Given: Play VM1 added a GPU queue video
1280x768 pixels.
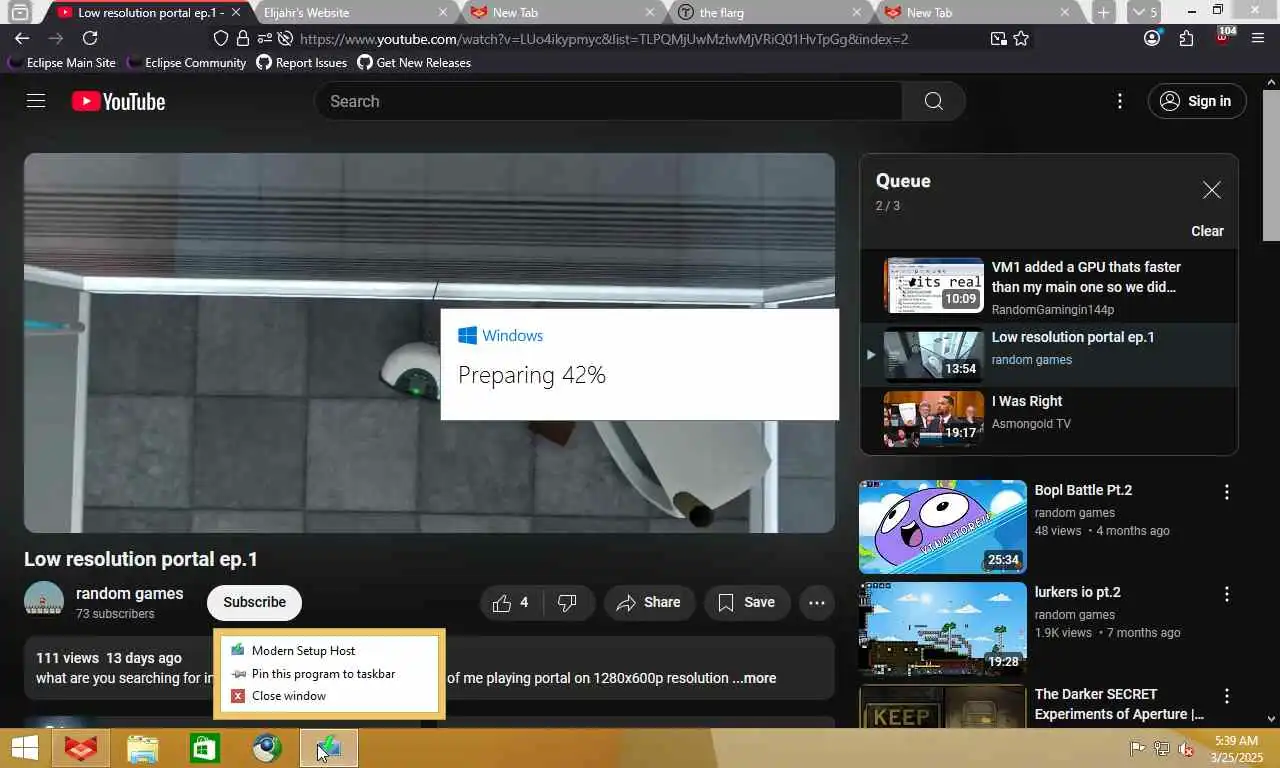Looking at the screenshot, I should 1049,287.
